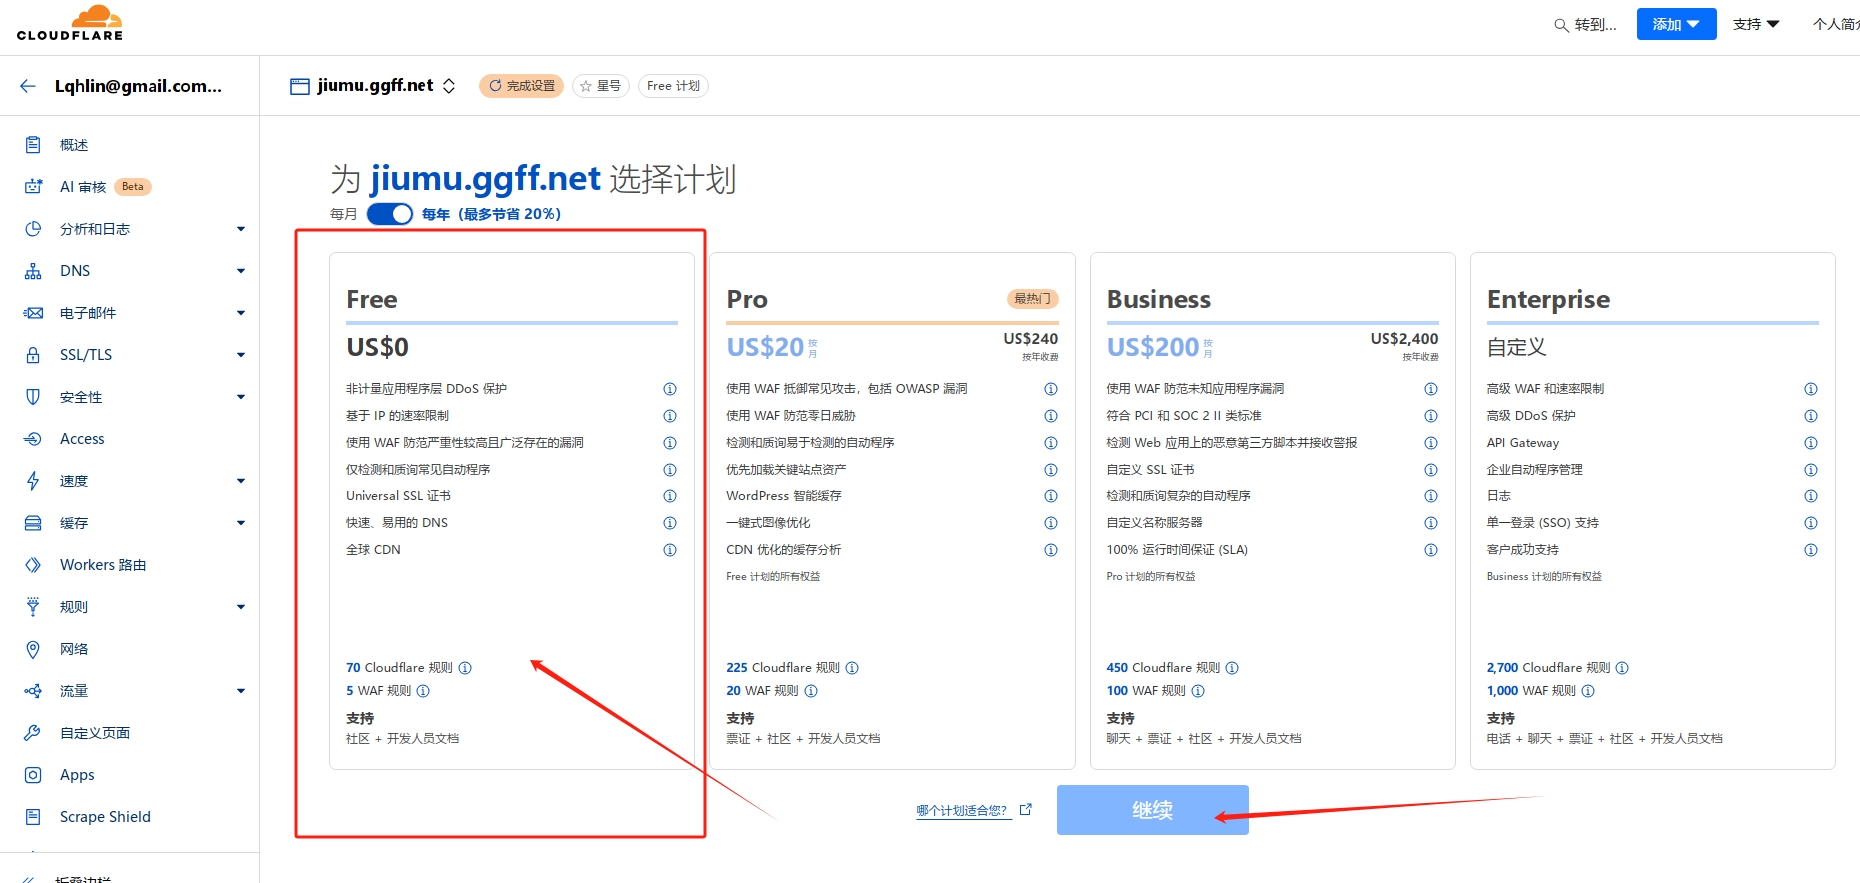Open the 转到... search box
Screen dimensions: 1860x883
(1586, 25)
